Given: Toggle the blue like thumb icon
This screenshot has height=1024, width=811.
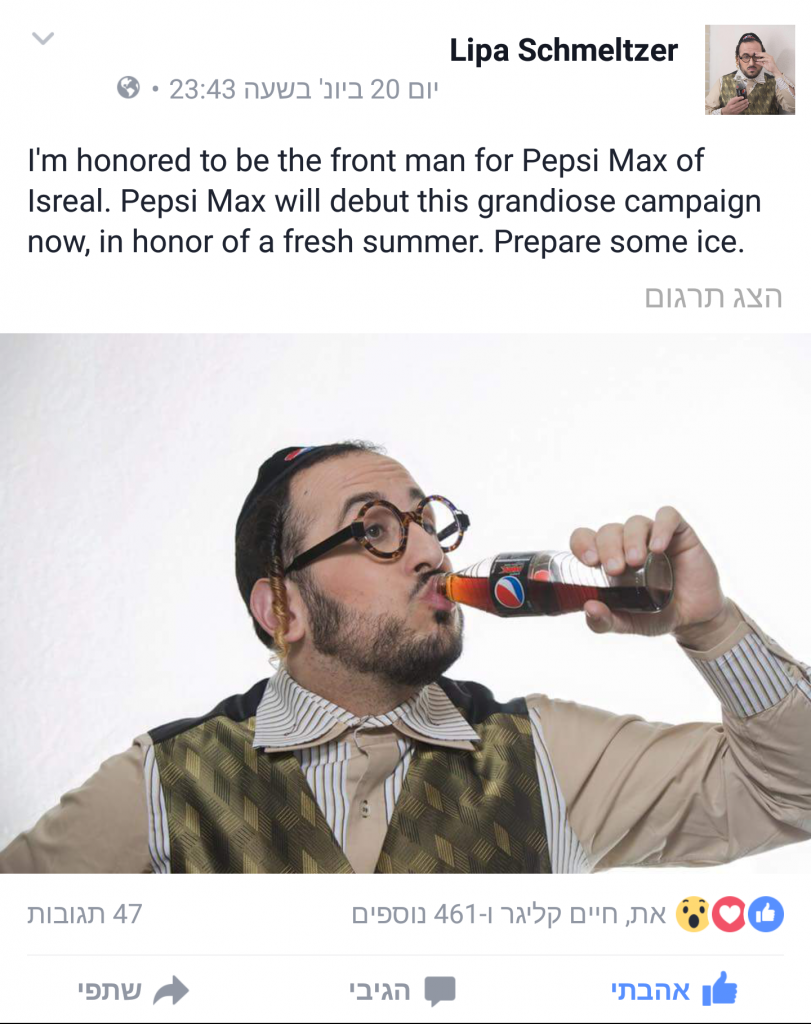Looking at the screenshot, I should [x=720, y=989].
